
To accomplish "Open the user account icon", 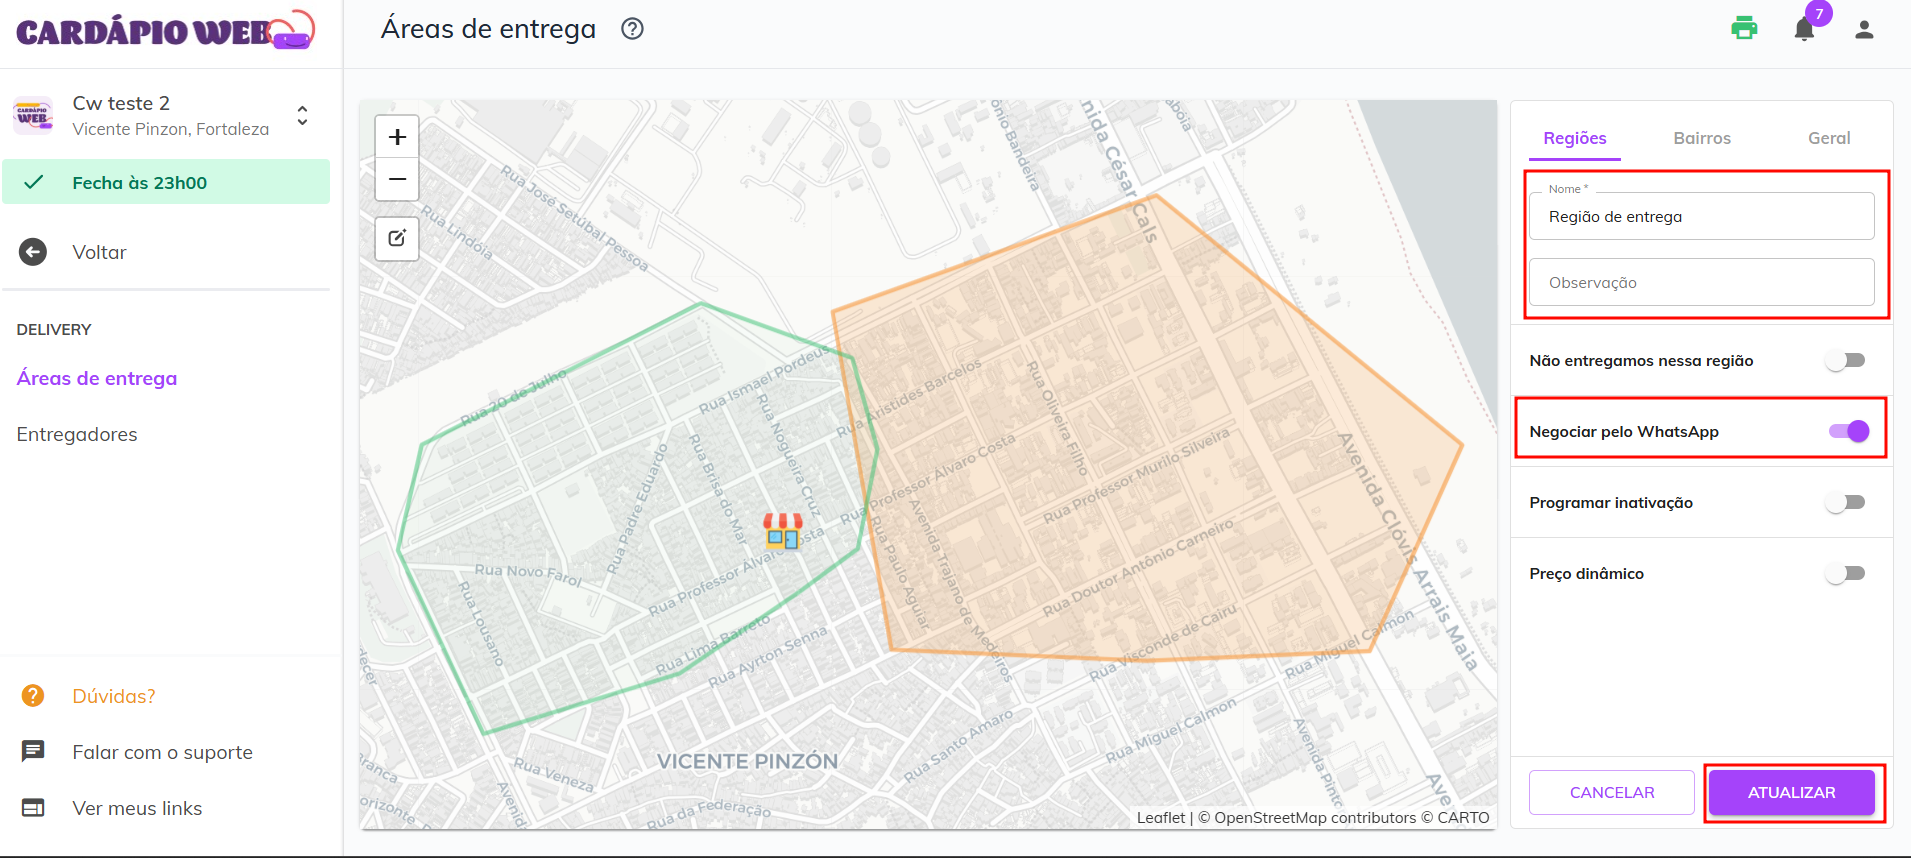I will point(1864,30).
